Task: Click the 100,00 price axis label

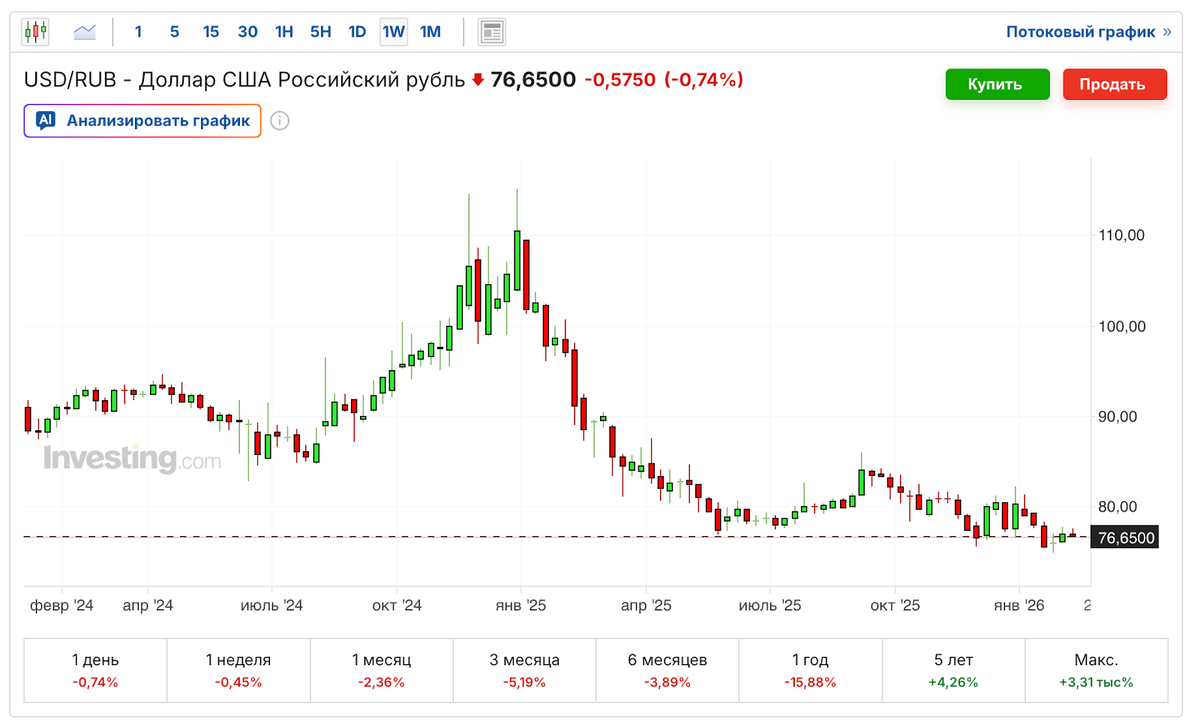Action: click(x=1121, y=327)
